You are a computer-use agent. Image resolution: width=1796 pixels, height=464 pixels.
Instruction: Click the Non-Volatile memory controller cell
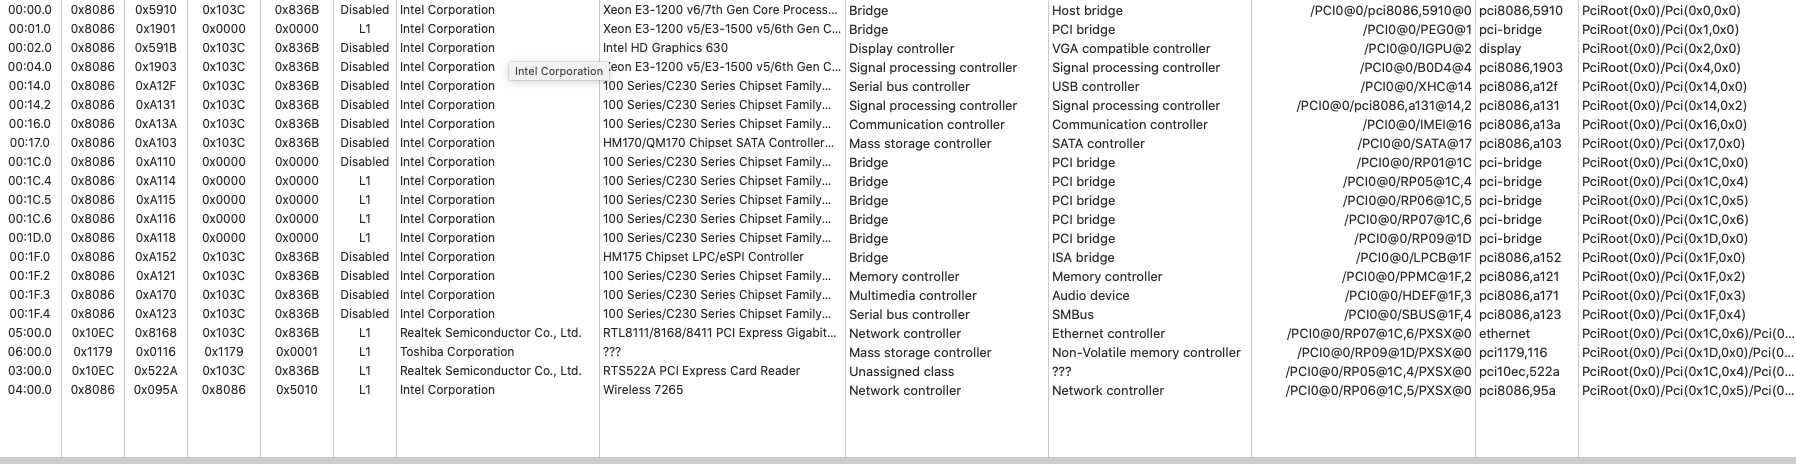tap(1146, 352)
